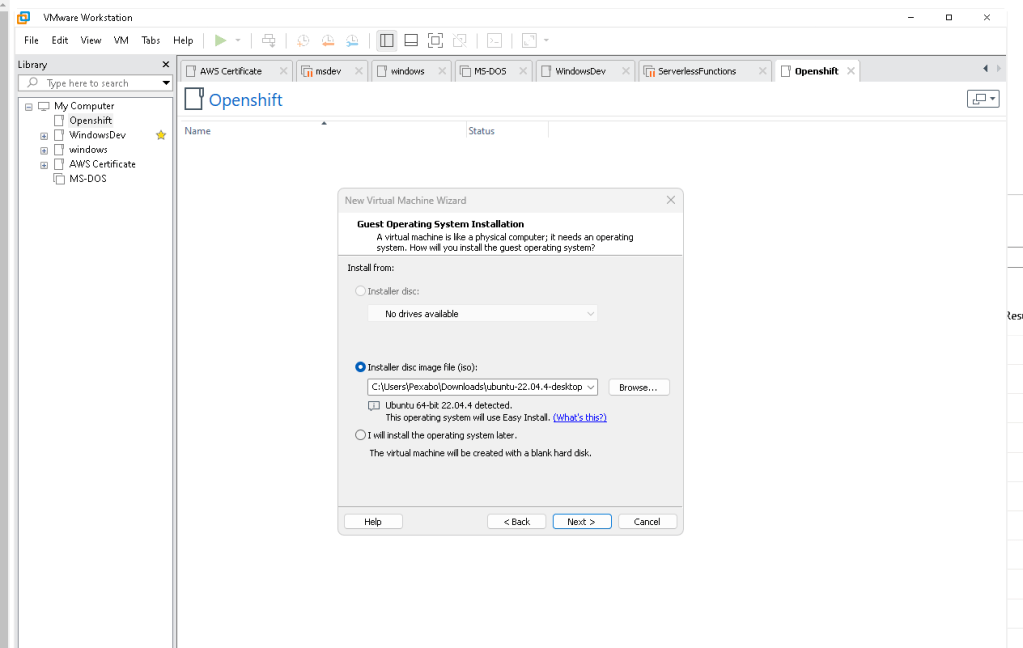Click the library search magnifier icon
This screenshot has height=648, width=1023.
click(32, 83)
